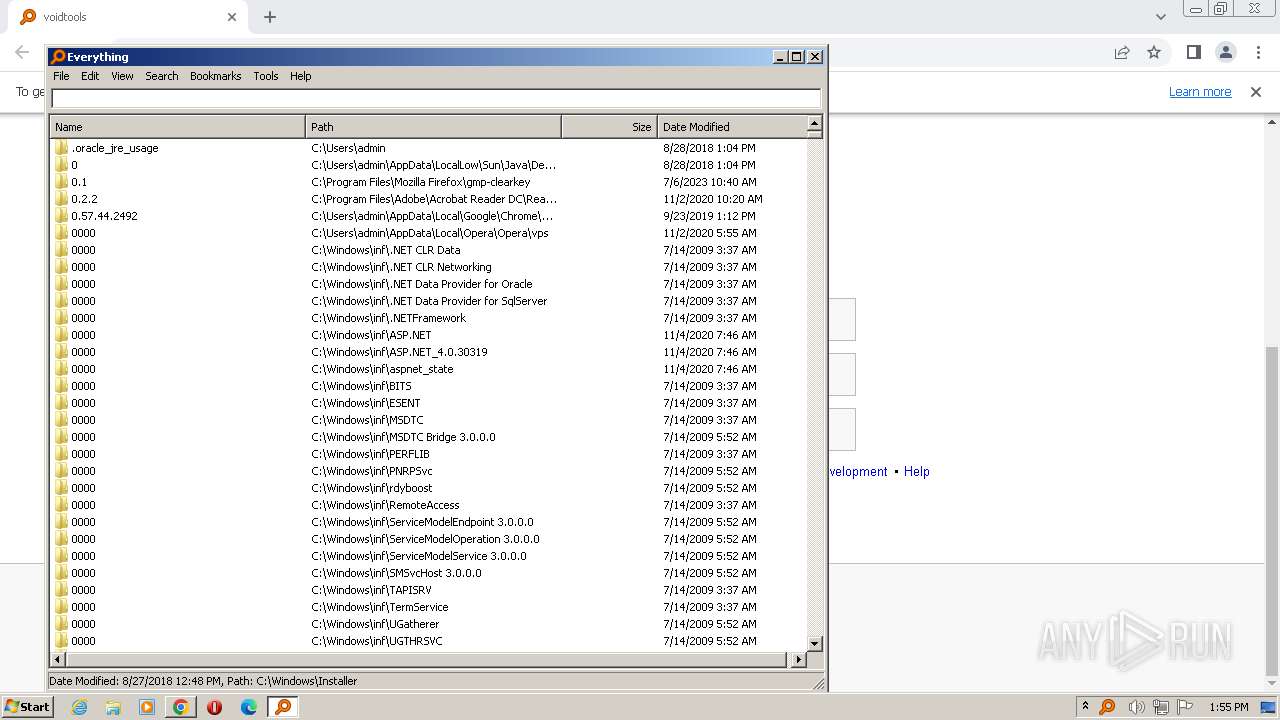The image size is (1280, 720).
Task: Open Chrome side panel icon
Action: tap(1193, 52)
